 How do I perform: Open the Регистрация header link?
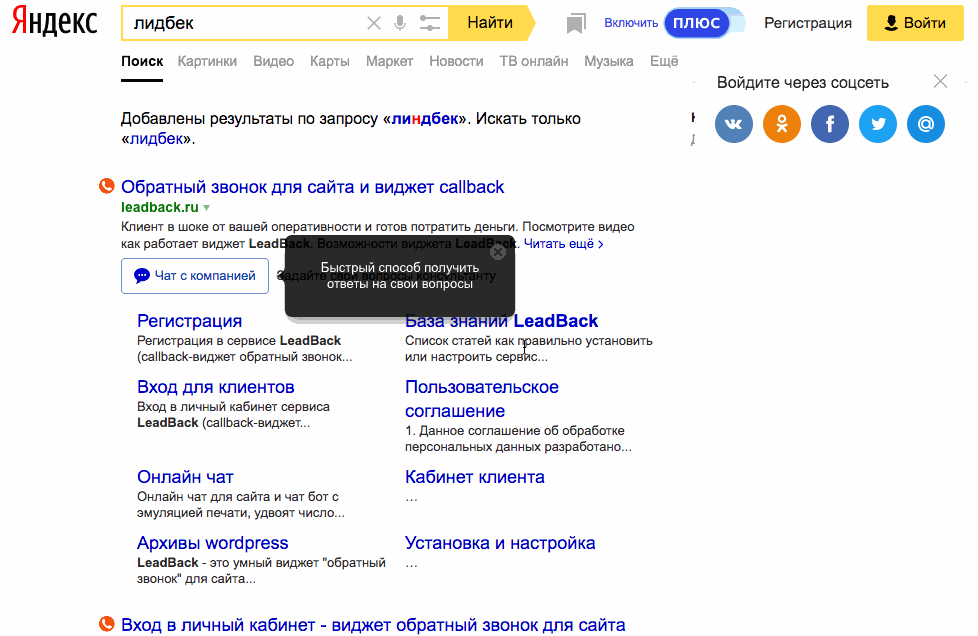point(808,23)
